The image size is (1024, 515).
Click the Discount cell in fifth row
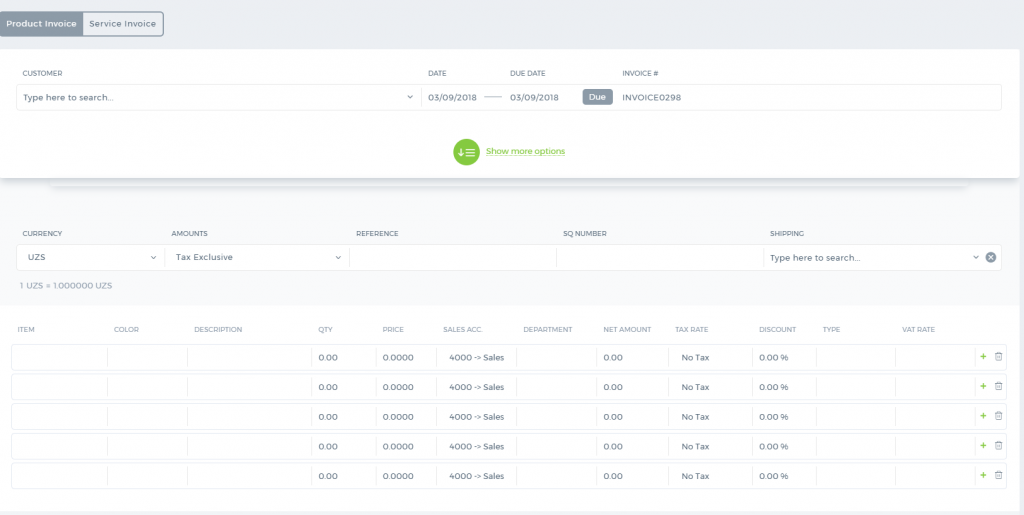(x=784, y=476)
